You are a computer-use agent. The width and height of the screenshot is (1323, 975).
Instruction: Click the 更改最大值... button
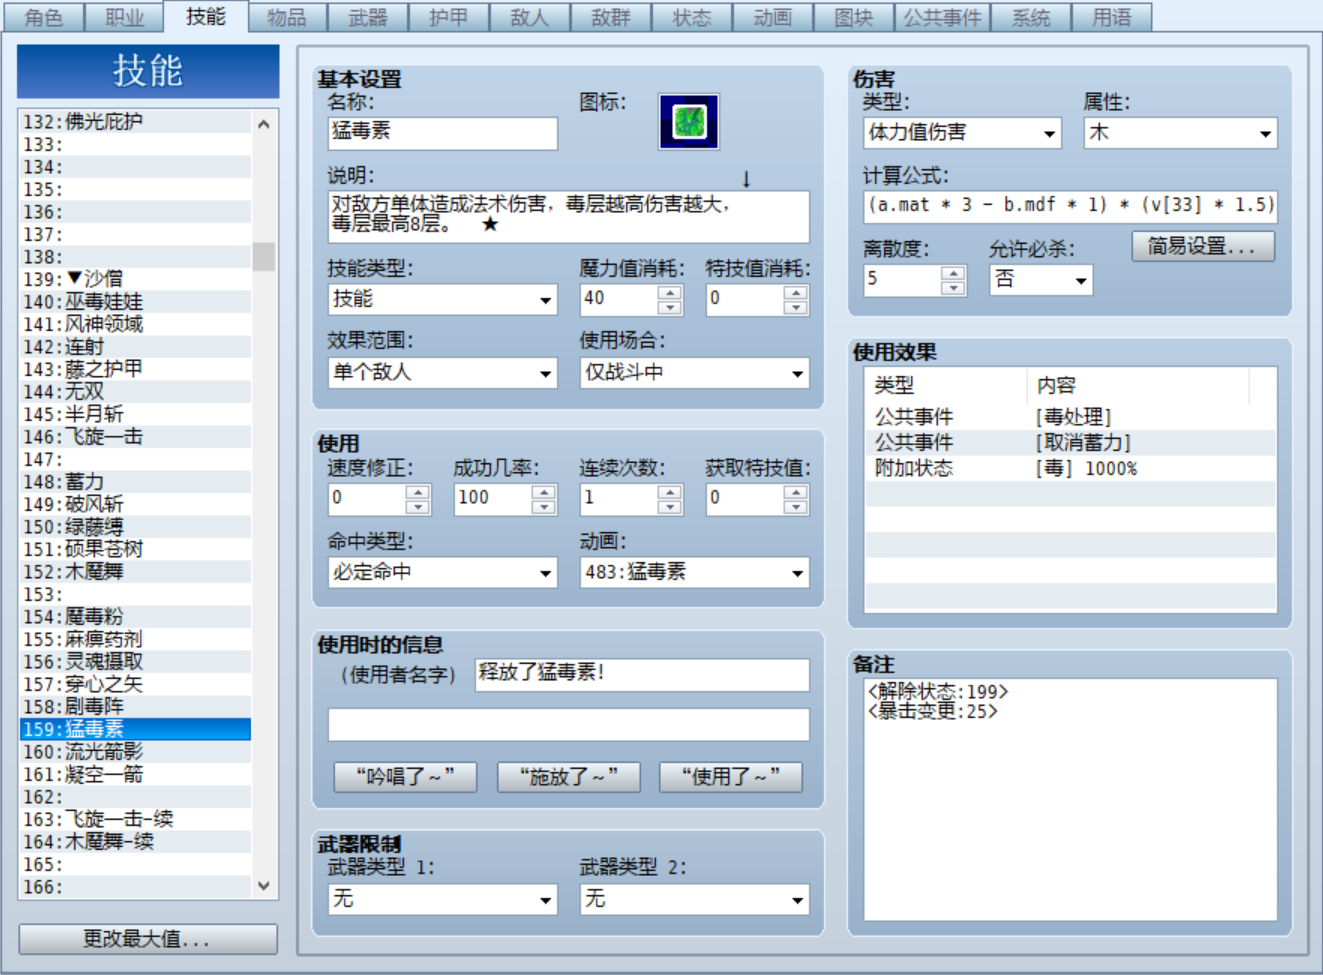click(148, 939)
